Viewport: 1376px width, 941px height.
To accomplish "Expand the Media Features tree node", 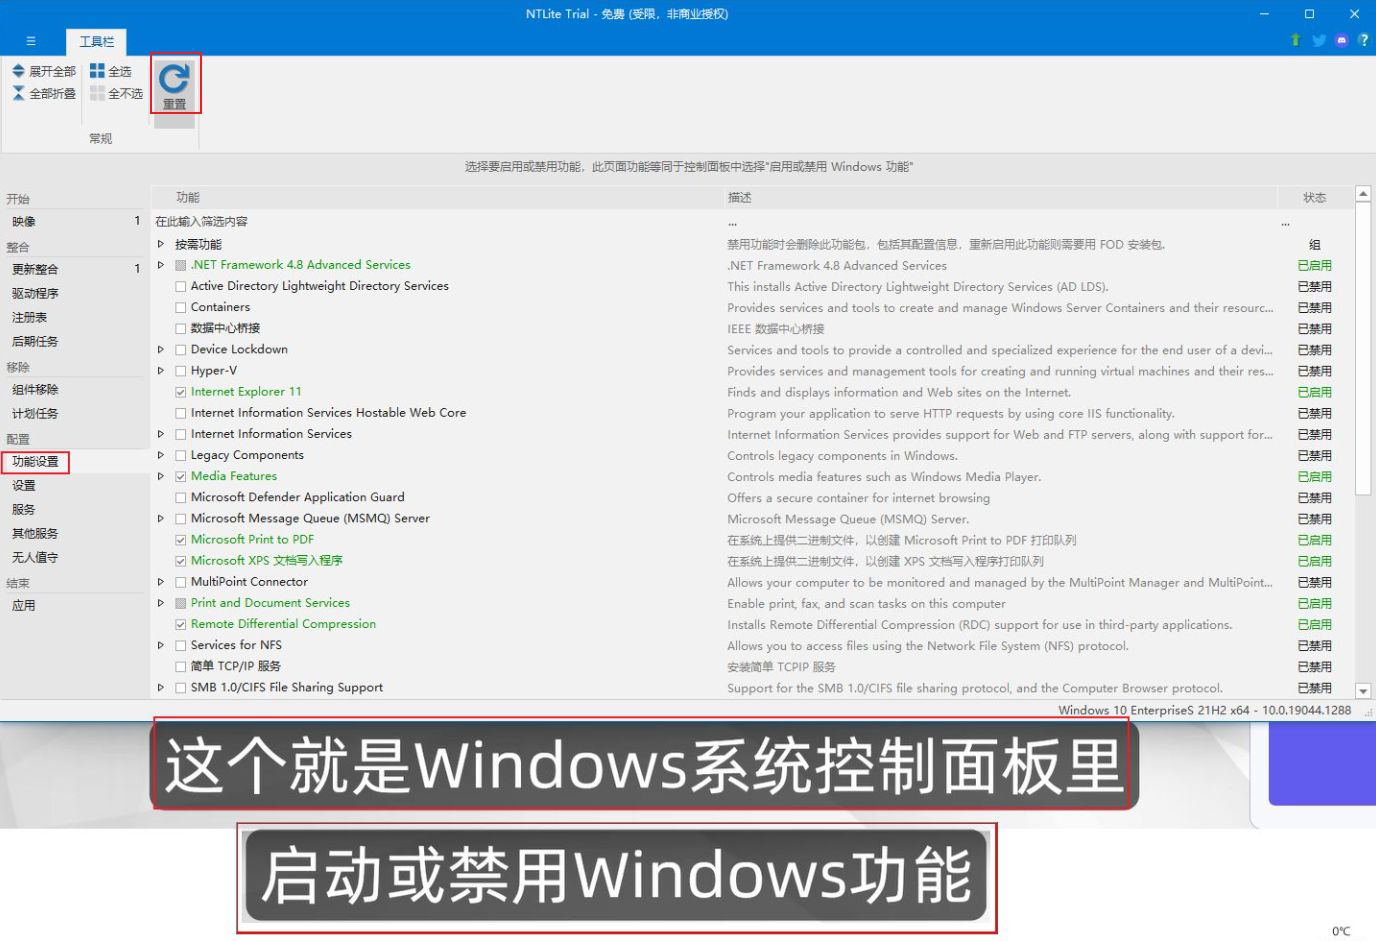I will coord(161,476).
